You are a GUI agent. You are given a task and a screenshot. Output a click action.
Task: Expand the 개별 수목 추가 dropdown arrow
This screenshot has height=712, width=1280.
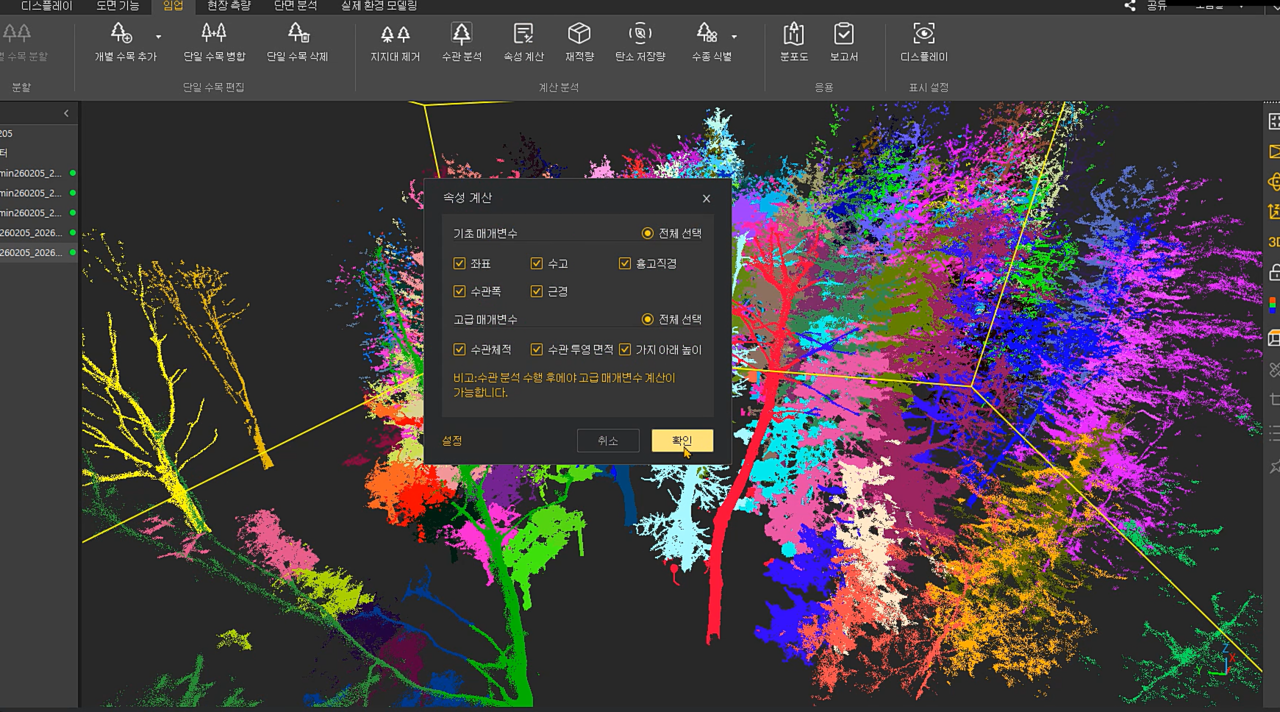[x=158, y=38]
